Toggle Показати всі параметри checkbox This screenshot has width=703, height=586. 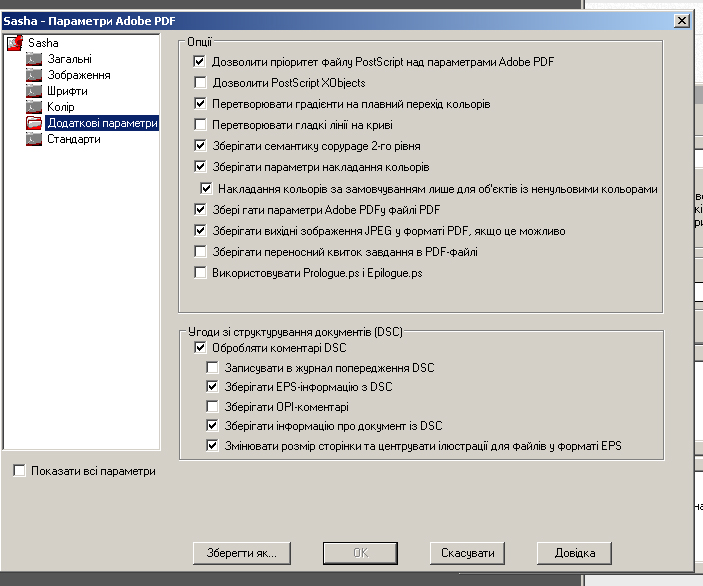(x=20, y=471)
